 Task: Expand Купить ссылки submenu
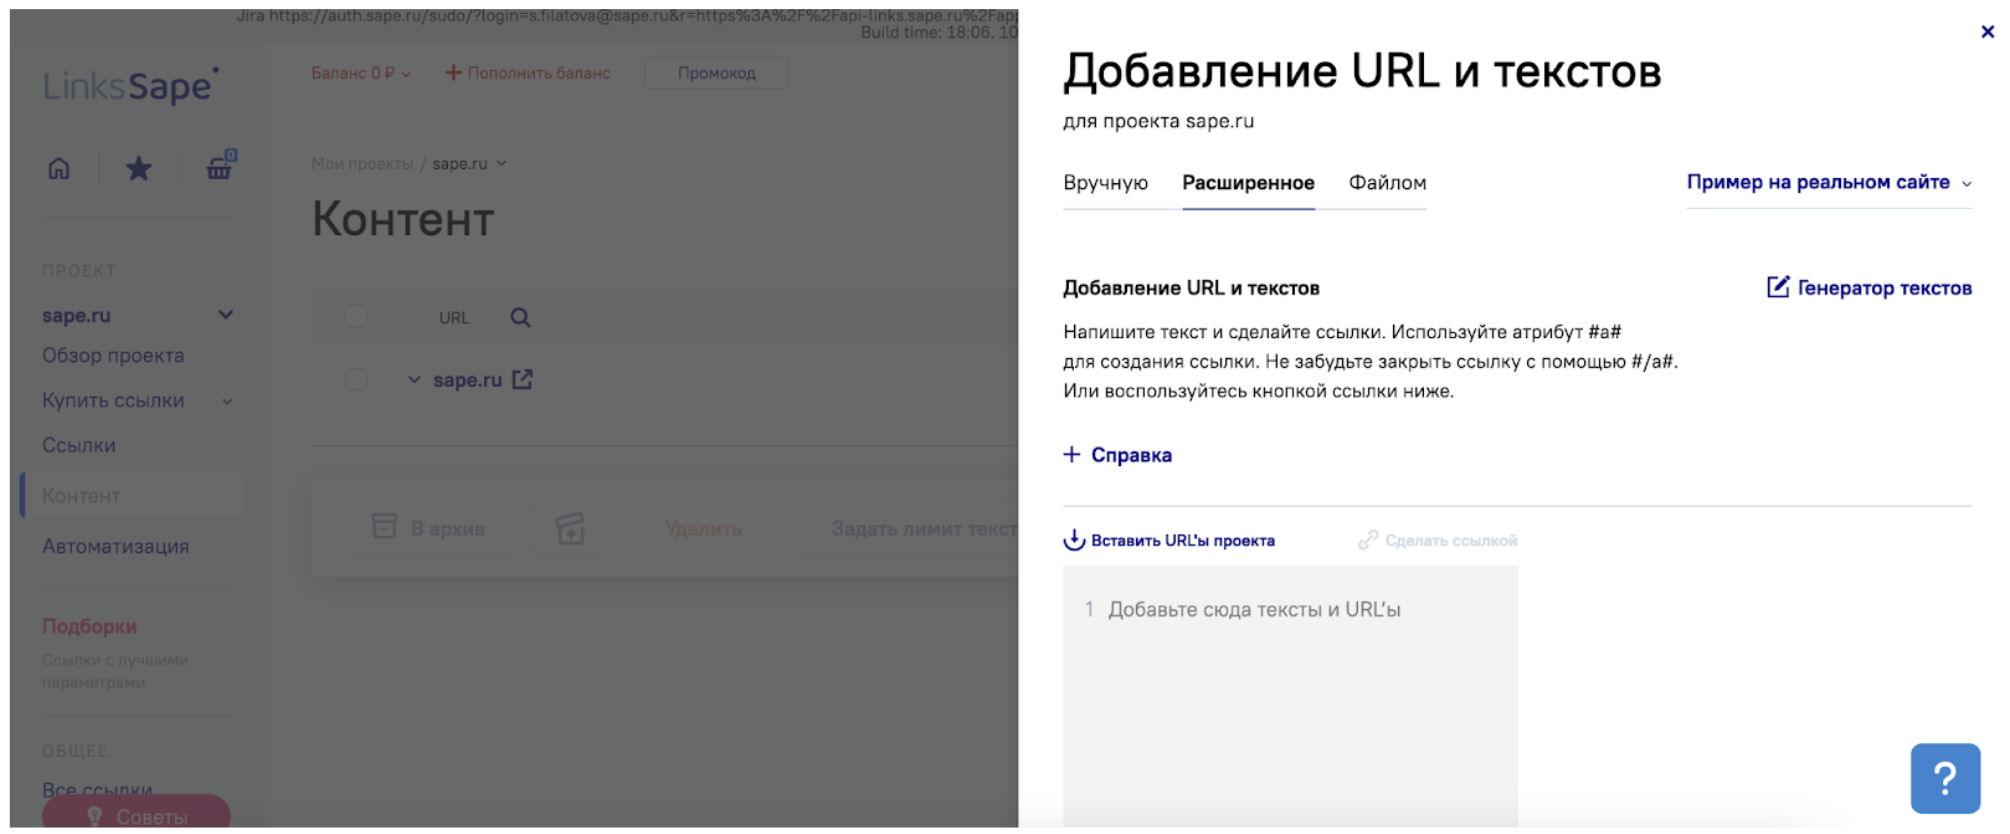coord(227,401)
